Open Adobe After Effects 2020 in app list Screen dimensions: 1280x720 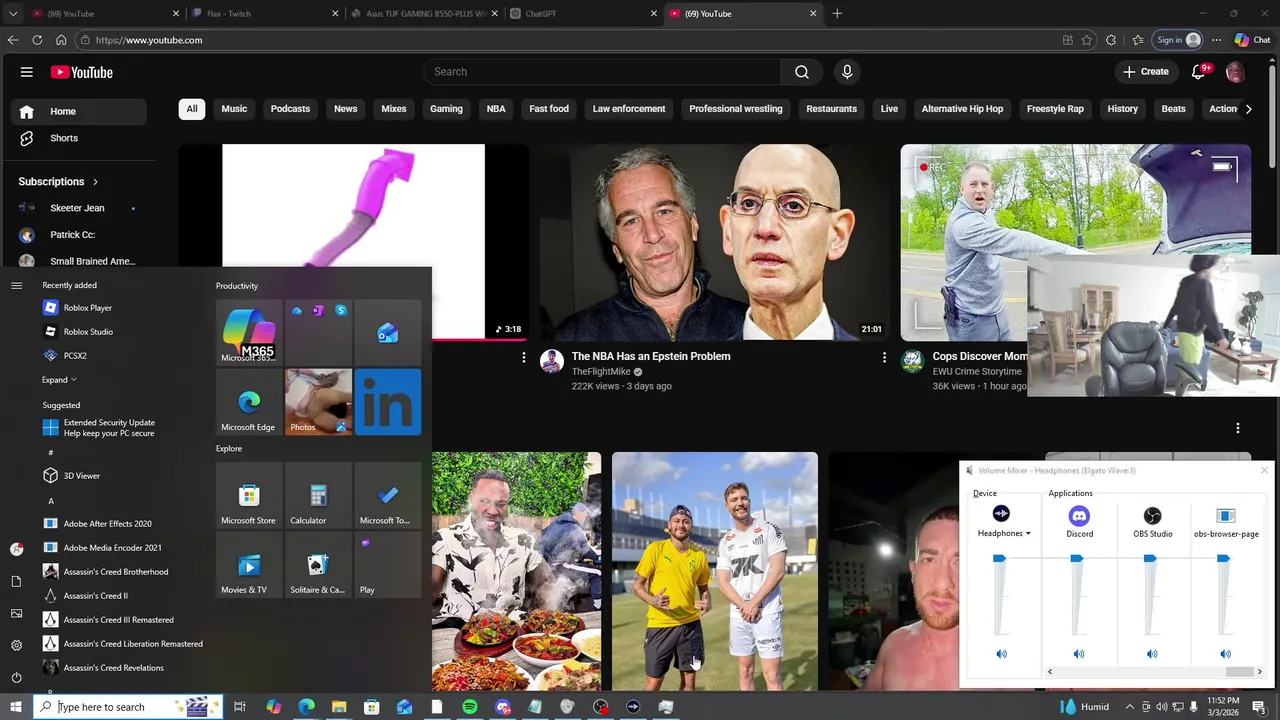pyautogui.click(x=107, y=524)
